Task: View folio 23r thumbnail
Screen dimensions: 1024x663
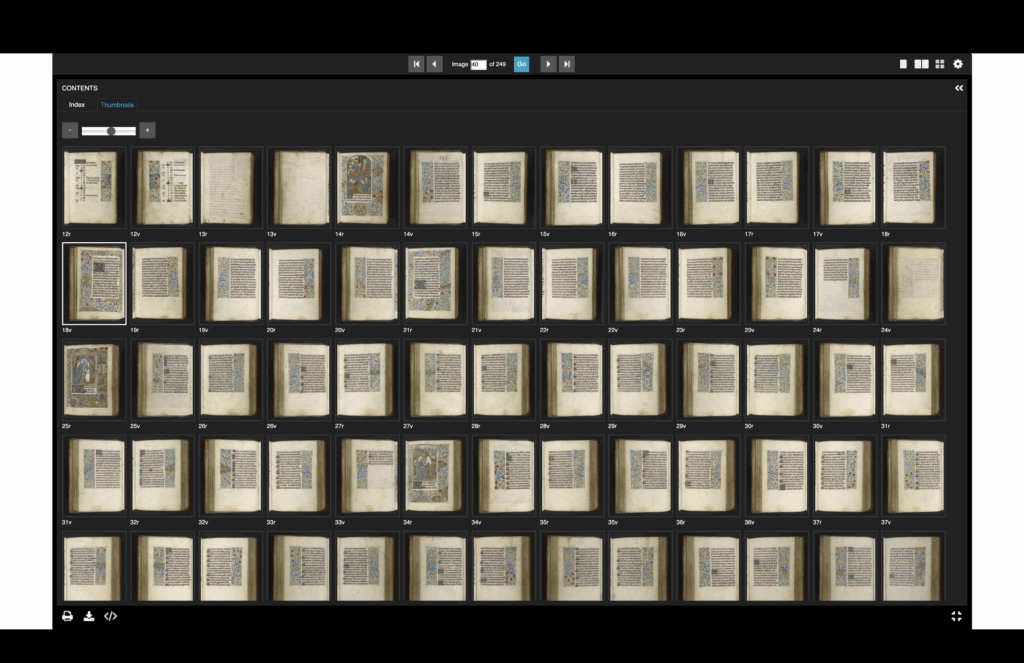Action: coord(709,283)
